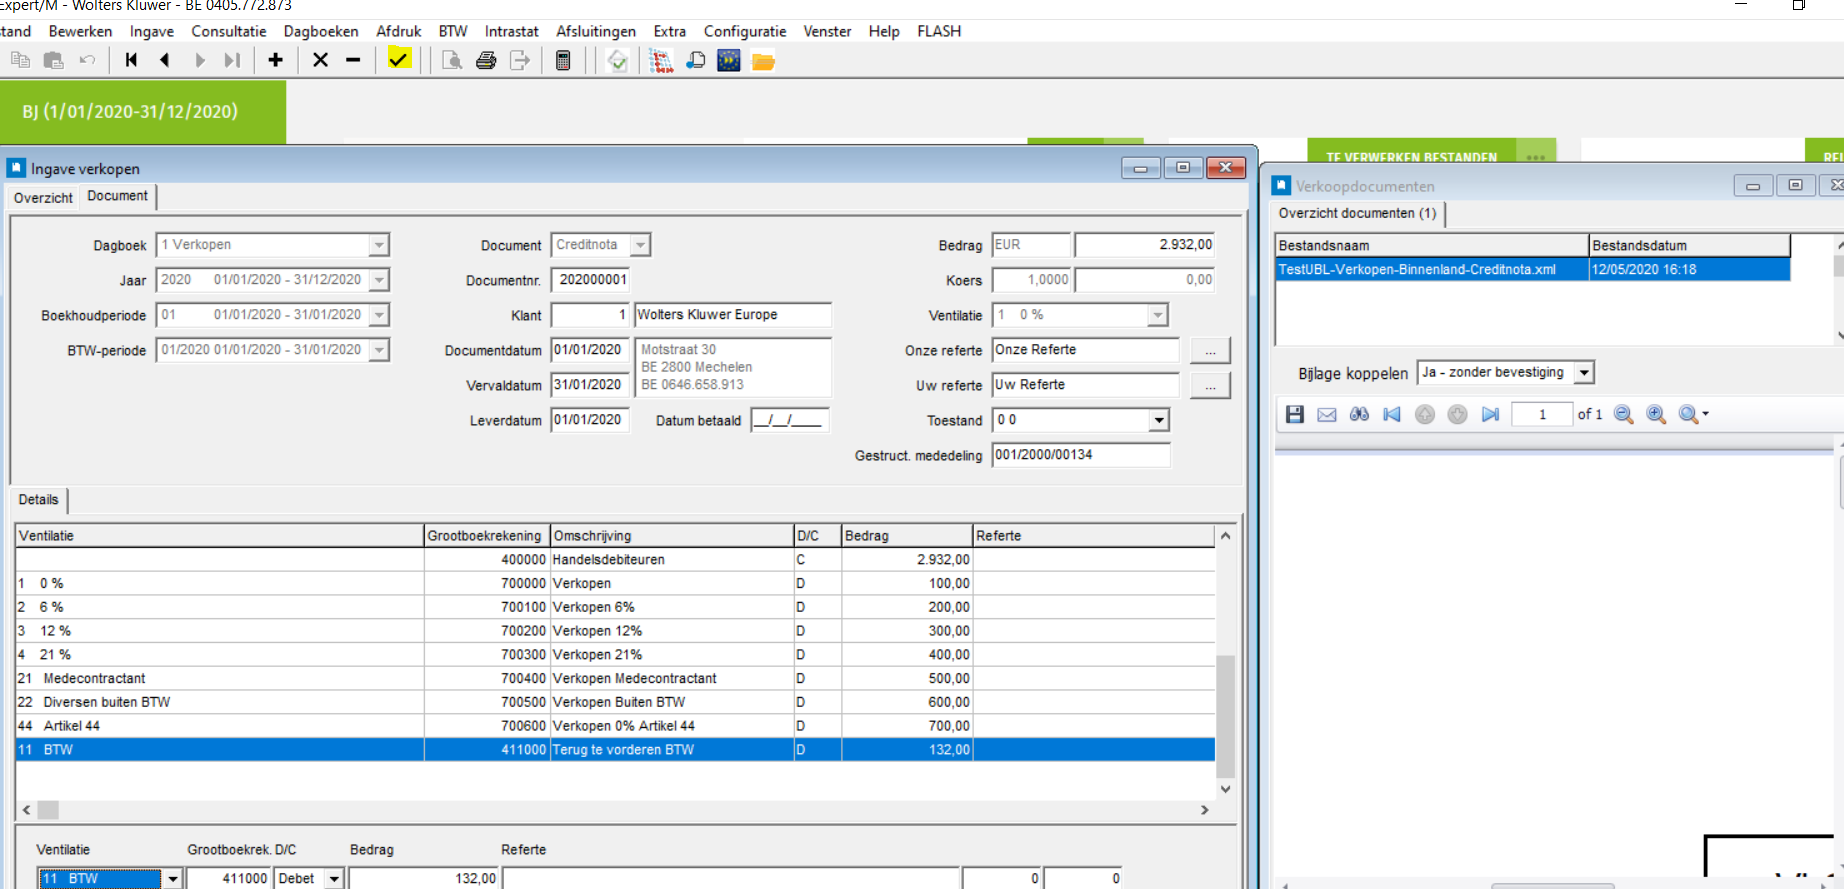Screen dimensions: 1844x889
Task: Click the printer icon in toolbar
Action: (x=486, y=61)
